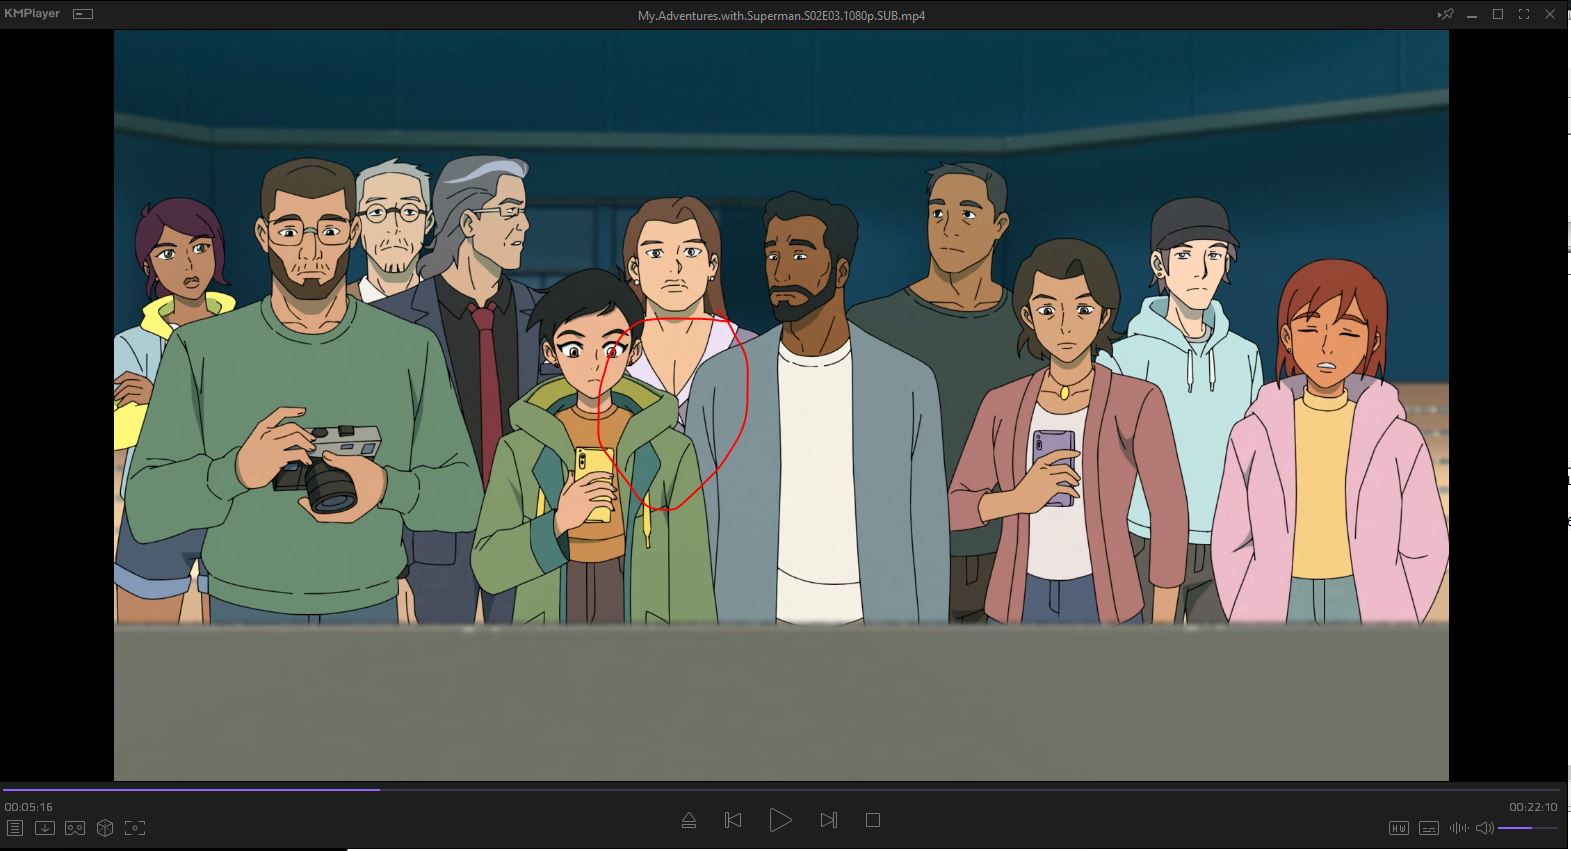Toggle HW hardware acceleration
Image resolution: width=1571 pixels, height=851 pixels.
pos(1399,828)
